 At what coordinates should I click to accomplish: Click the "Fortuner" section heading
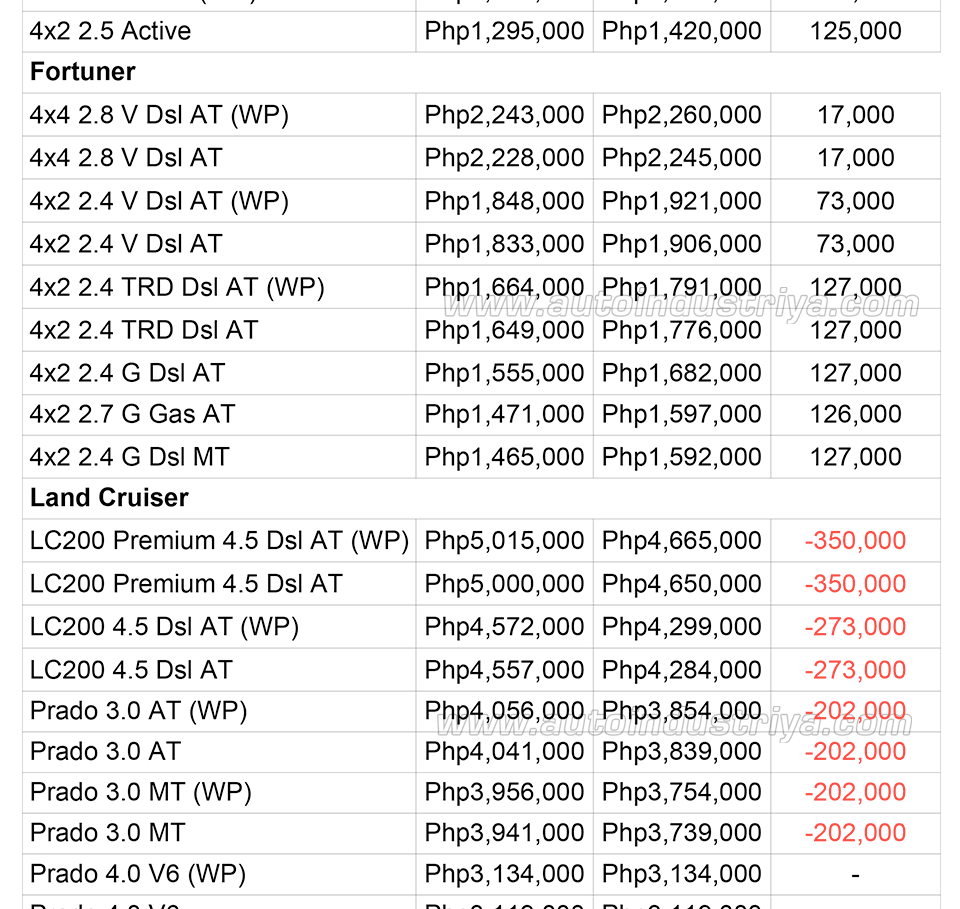pos(83,72)
